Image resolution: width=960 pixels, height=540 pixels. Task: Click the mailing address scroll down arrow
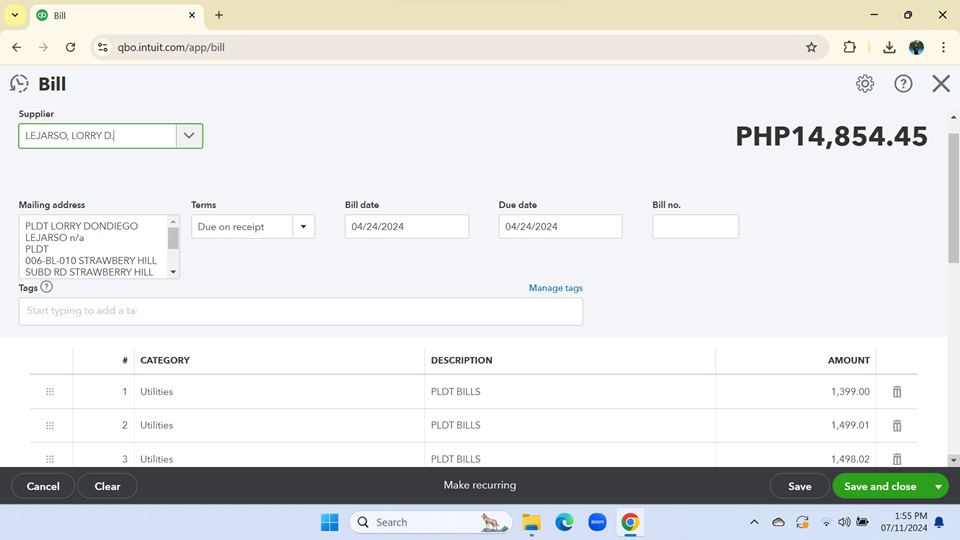(173, 272)
